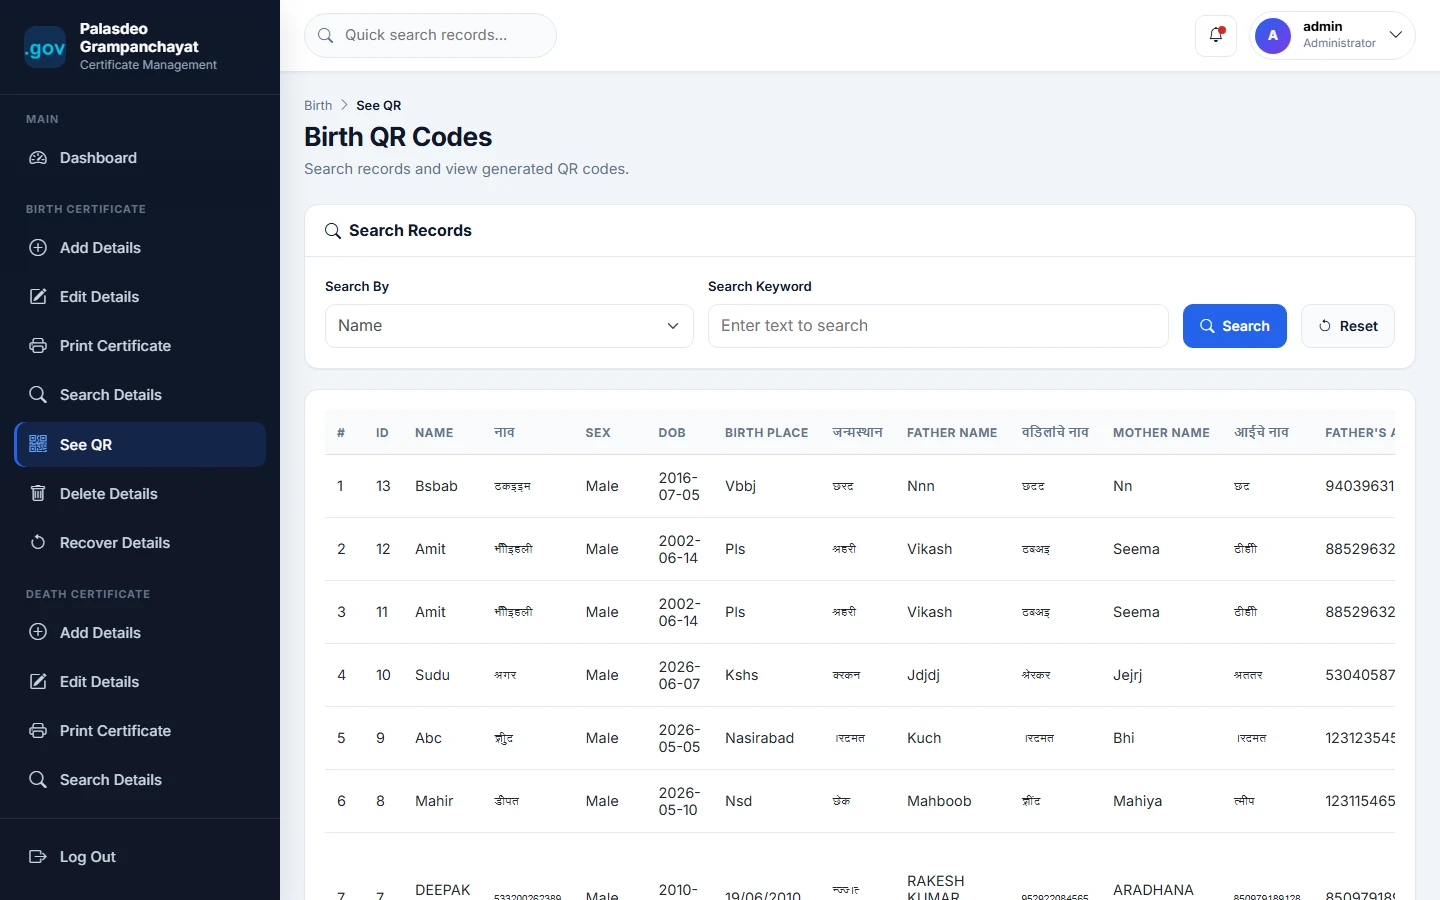
Task: Click birth place Vbbj
Action: tap(740, 486)
